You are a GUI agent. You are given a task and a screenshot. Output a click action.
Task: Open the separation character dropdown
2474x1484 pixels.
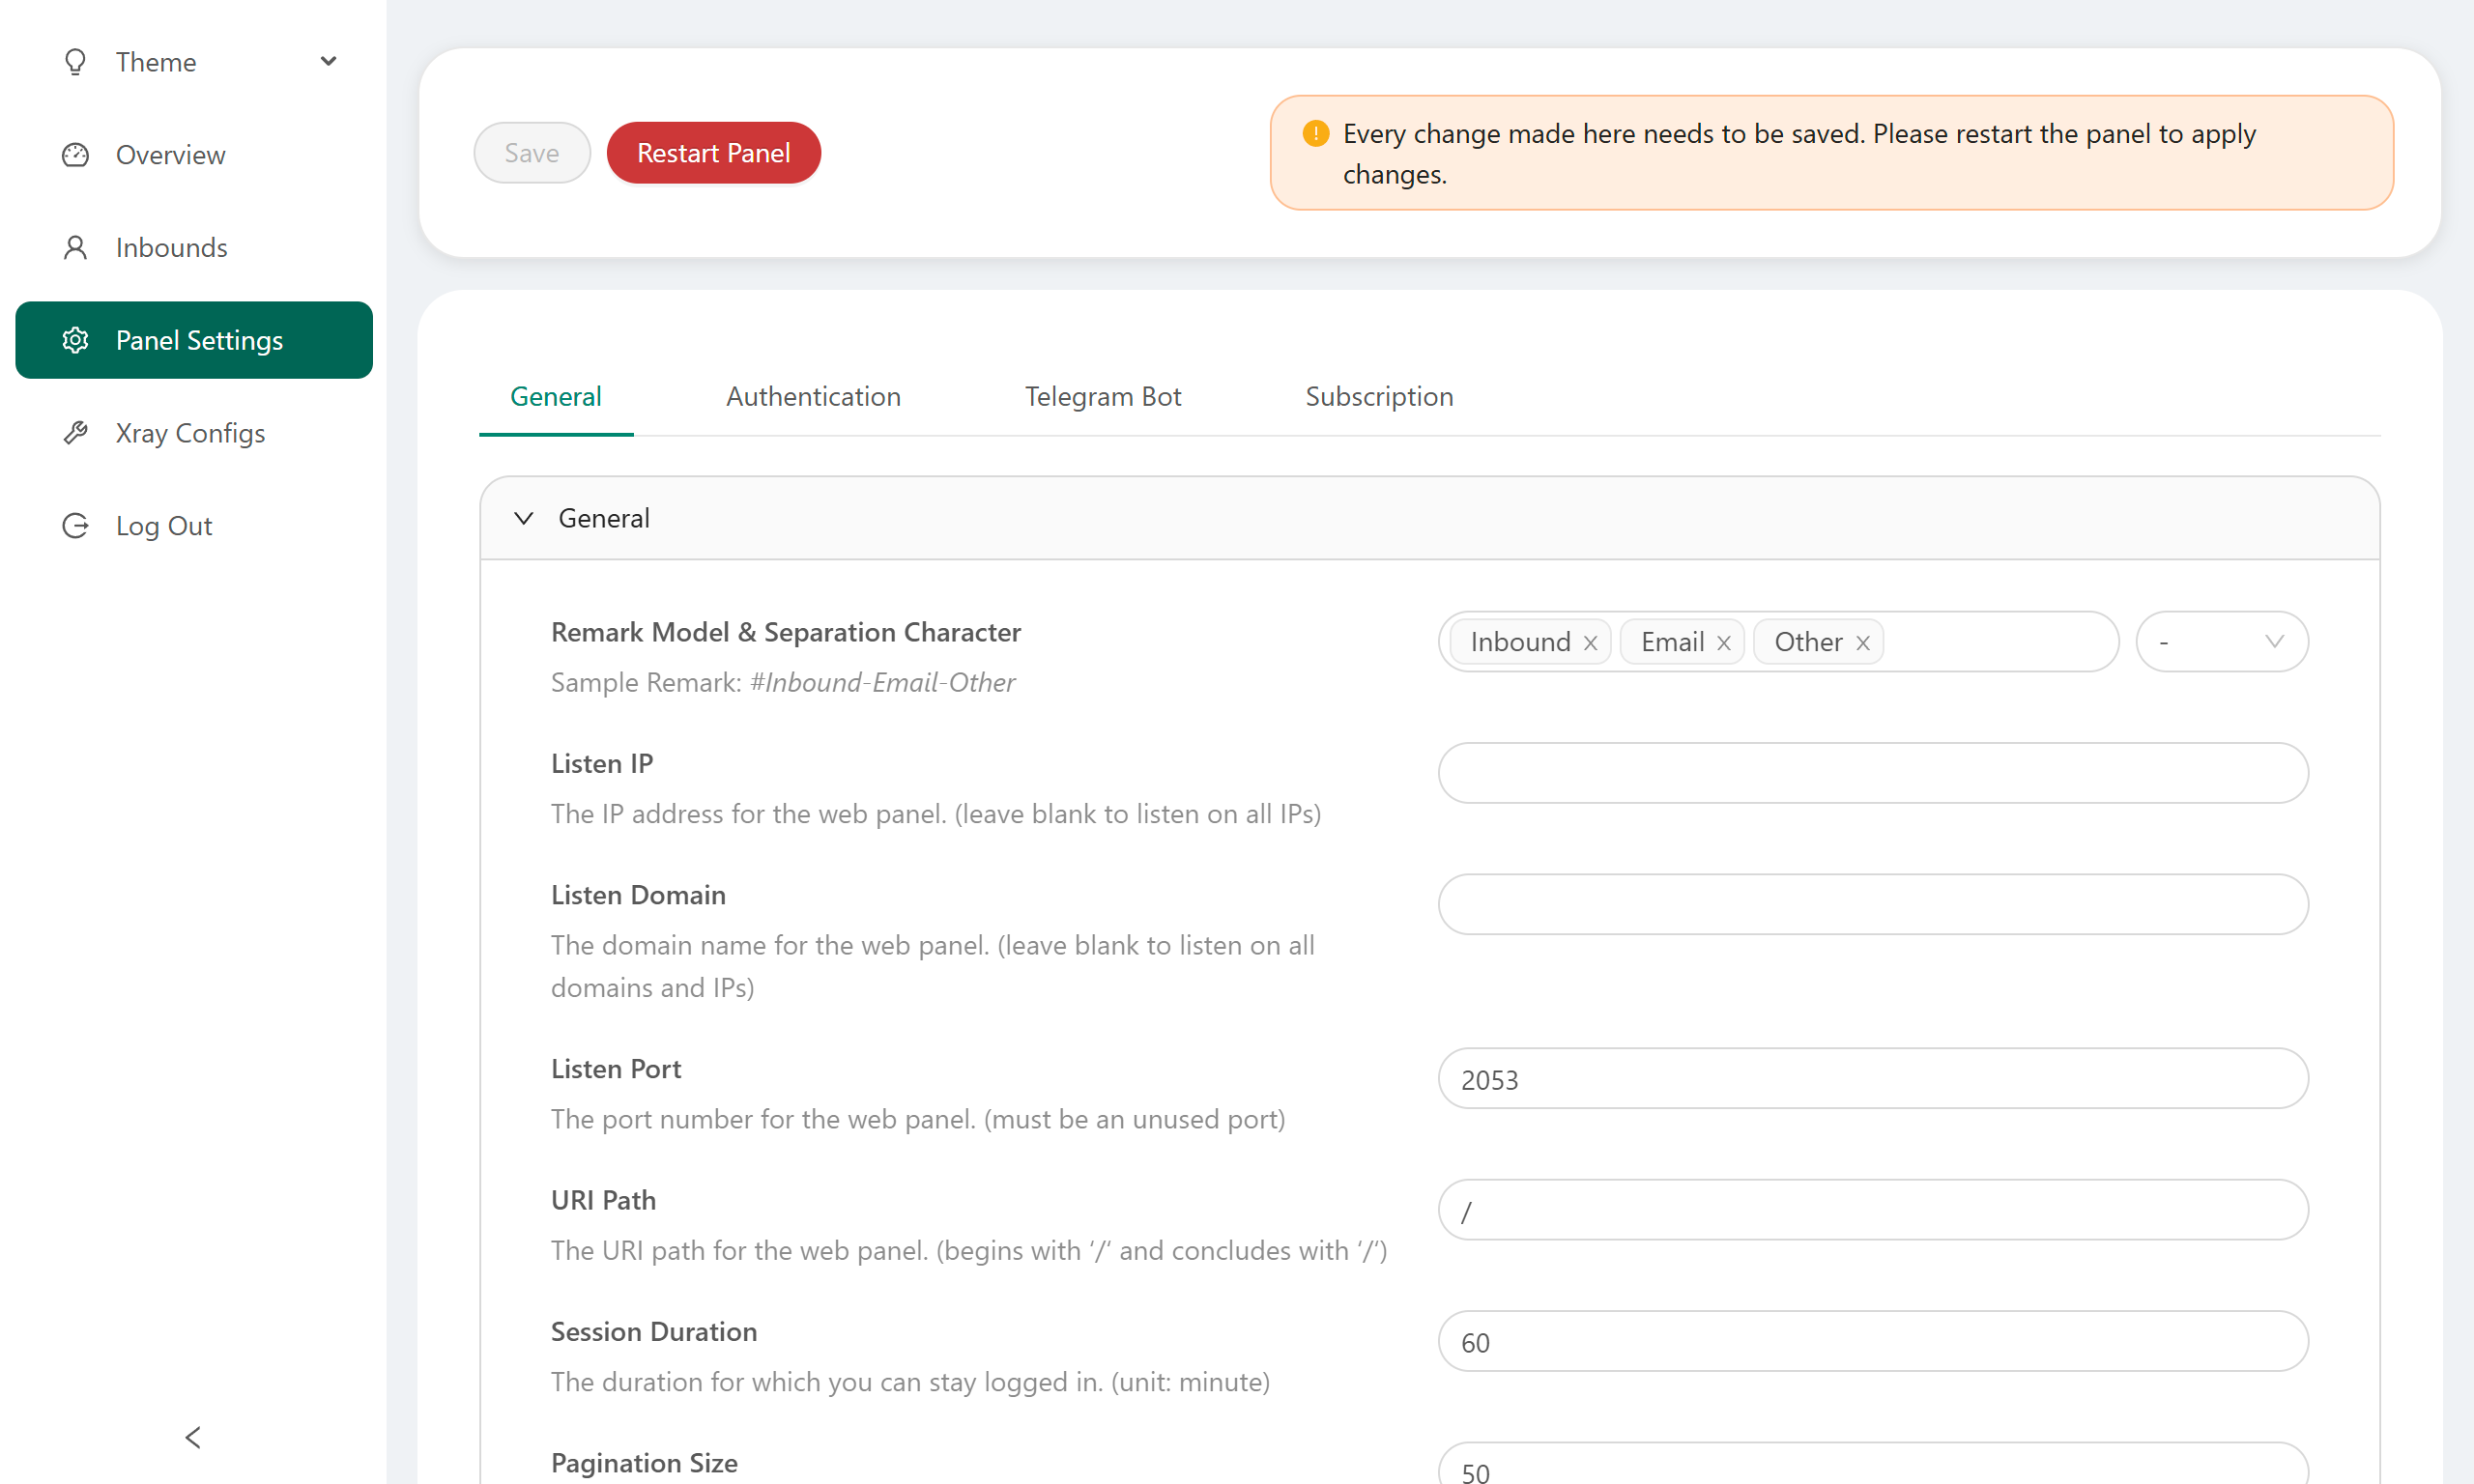[2221, 642]
